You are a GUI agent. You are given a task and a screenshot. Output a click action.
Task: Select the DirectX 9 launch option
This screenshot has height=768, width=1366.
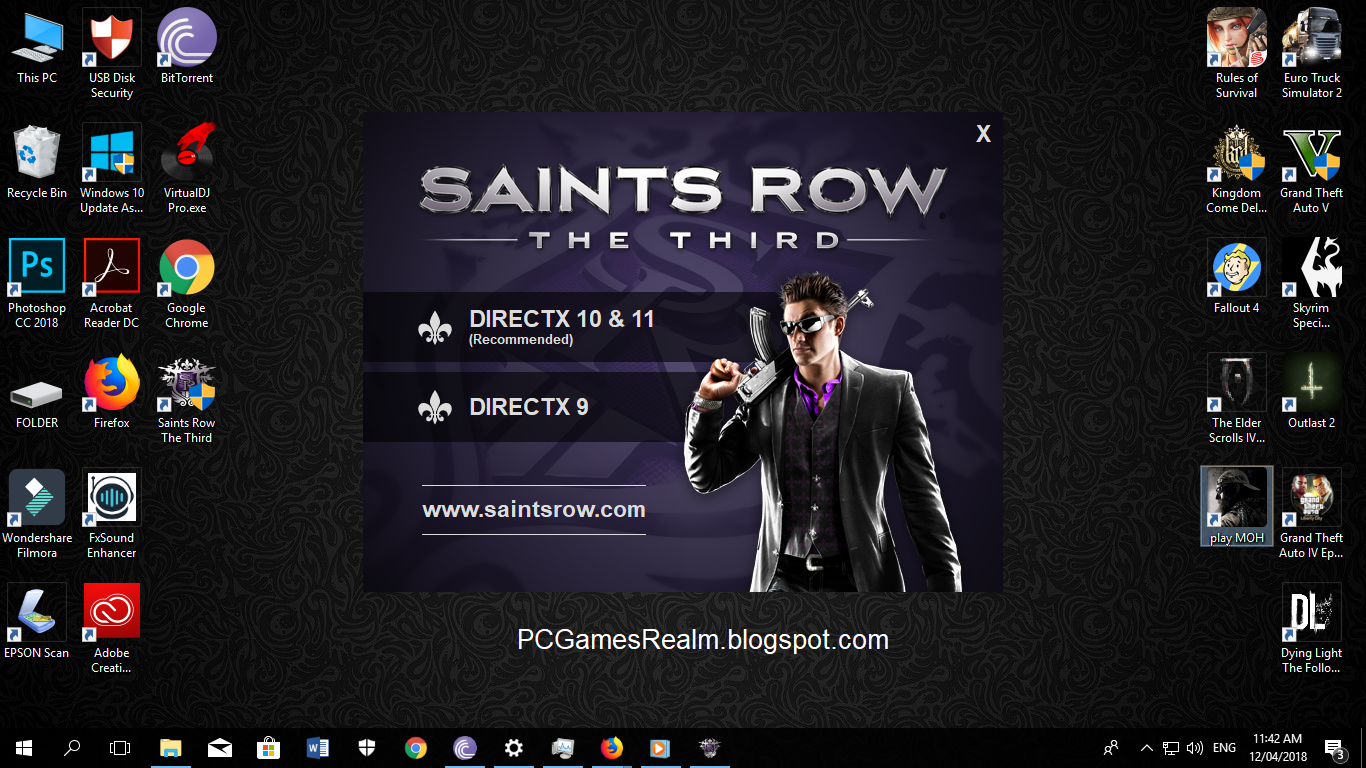click(530, 407)
